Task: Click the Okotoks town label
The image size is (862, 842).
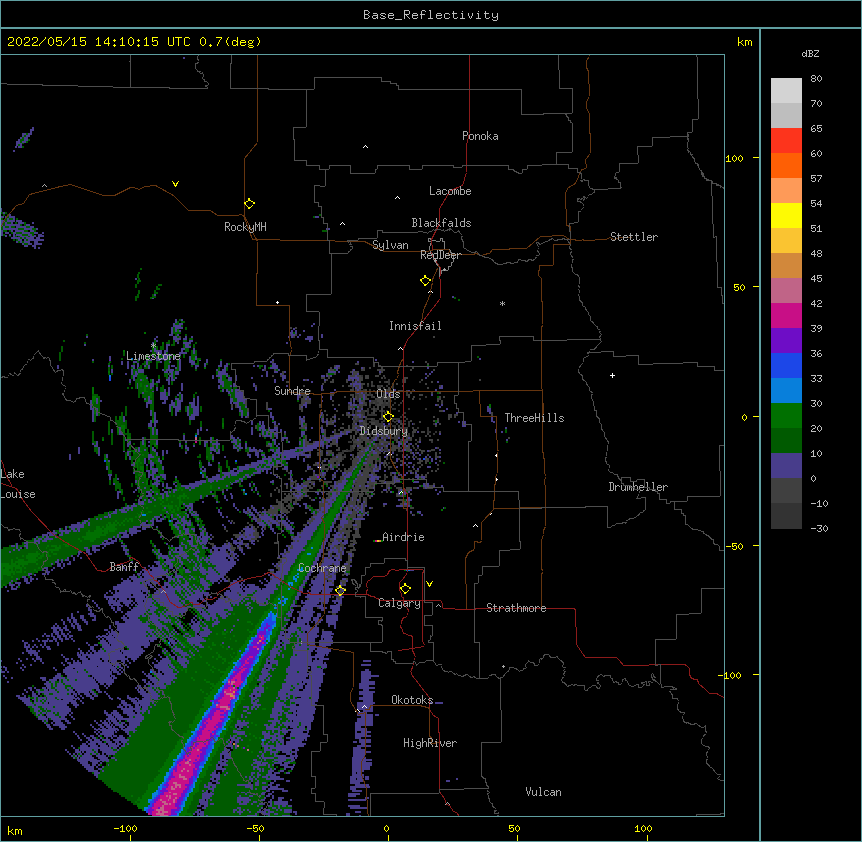Action: tap(412, 700)
